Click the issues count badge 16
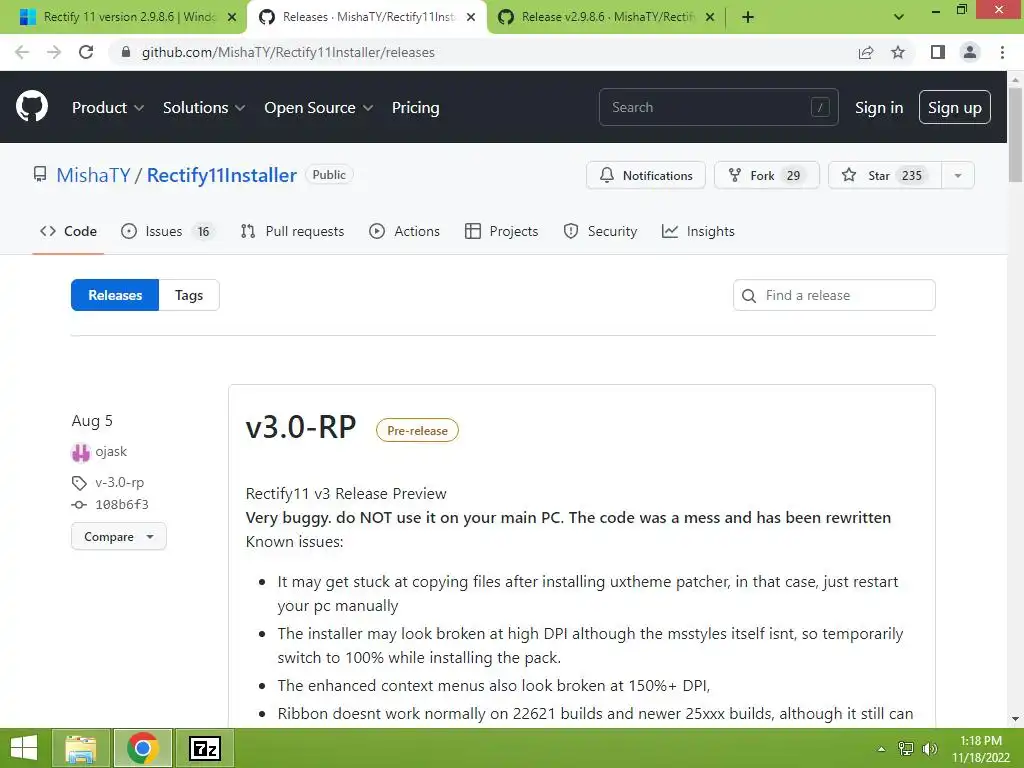Image resolution: width=1024 pixels, height=768 pixels. (x=204, y=231)
